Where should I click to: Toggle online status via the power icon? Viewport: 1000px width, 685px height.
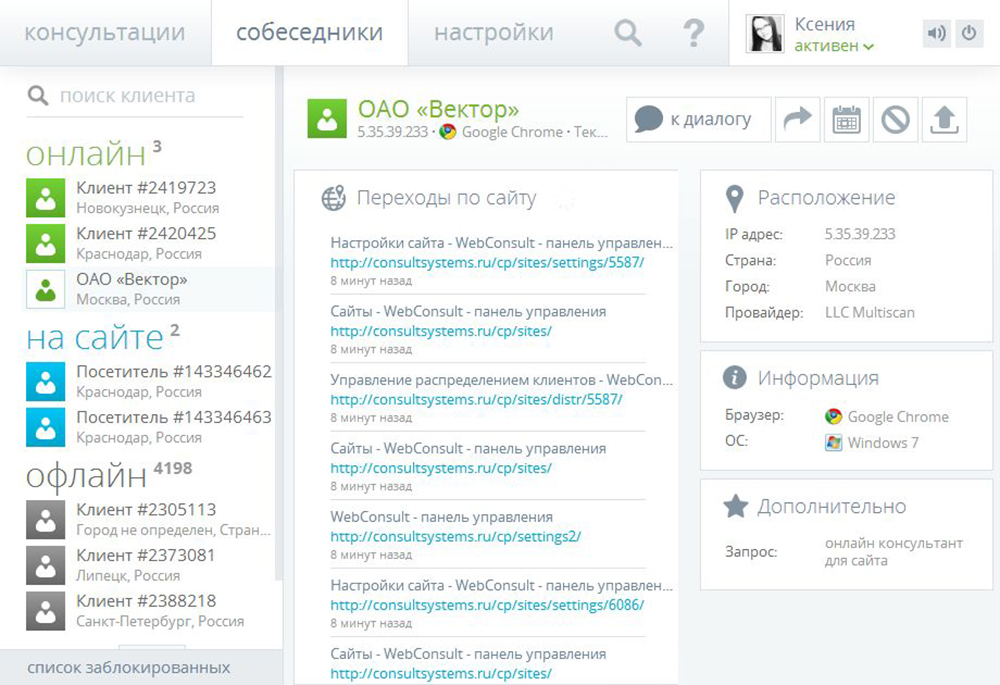click(x=969, y=32)
